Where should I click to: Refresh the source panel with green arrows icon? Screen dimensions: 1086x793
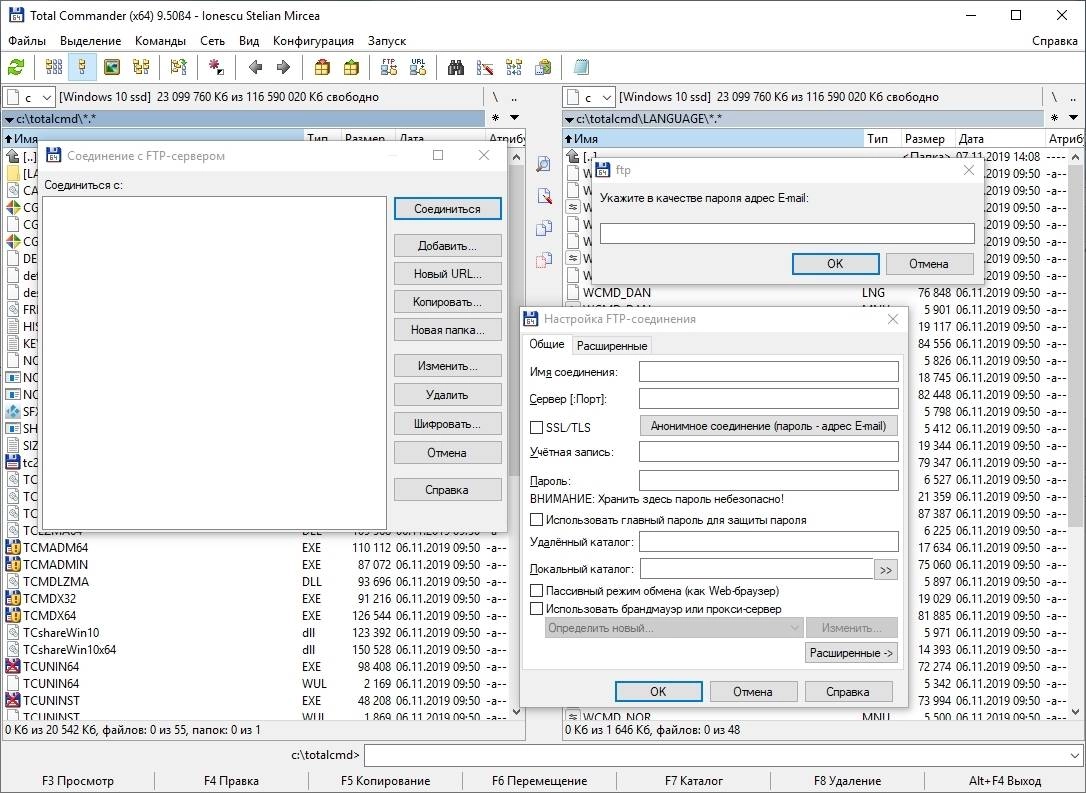[x=16, y=67]
